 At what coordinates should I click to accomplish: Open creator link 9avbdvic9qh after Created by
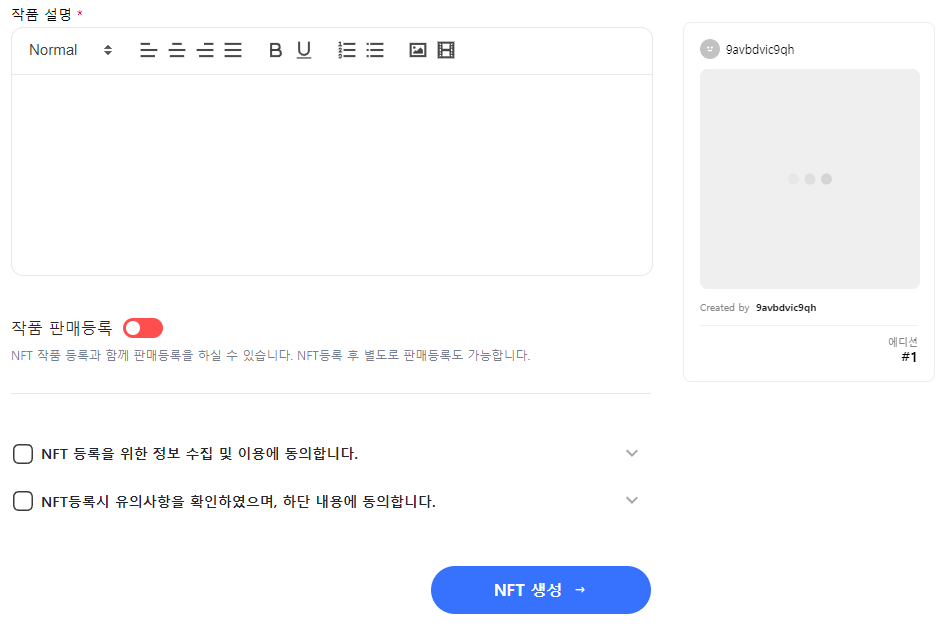coord(786,308)
